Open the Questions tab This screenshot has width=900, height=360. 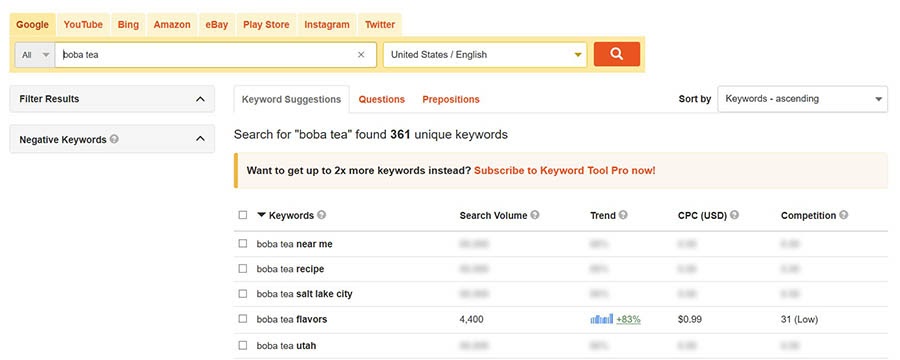pos(382,99)
